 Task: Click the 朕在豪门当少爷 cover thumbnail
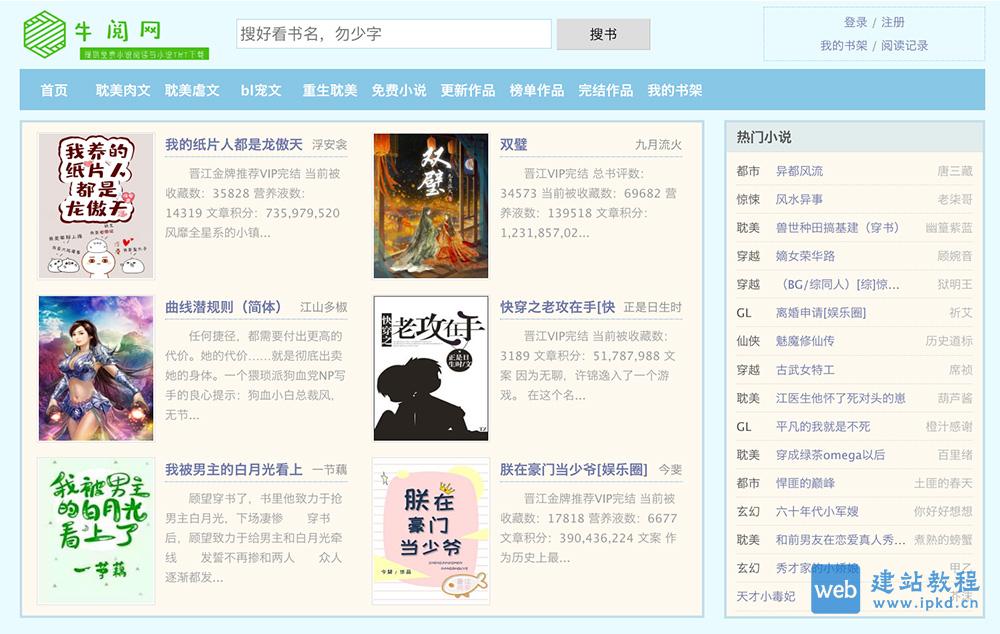pyautogui.click(x=430, y=531)
